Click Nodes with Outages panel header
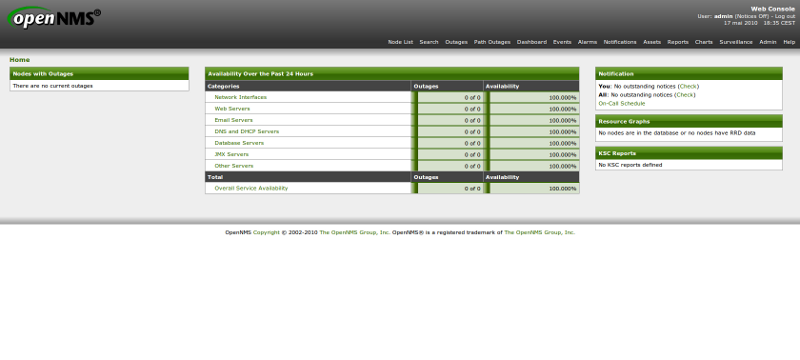 [x=99, y=73]
